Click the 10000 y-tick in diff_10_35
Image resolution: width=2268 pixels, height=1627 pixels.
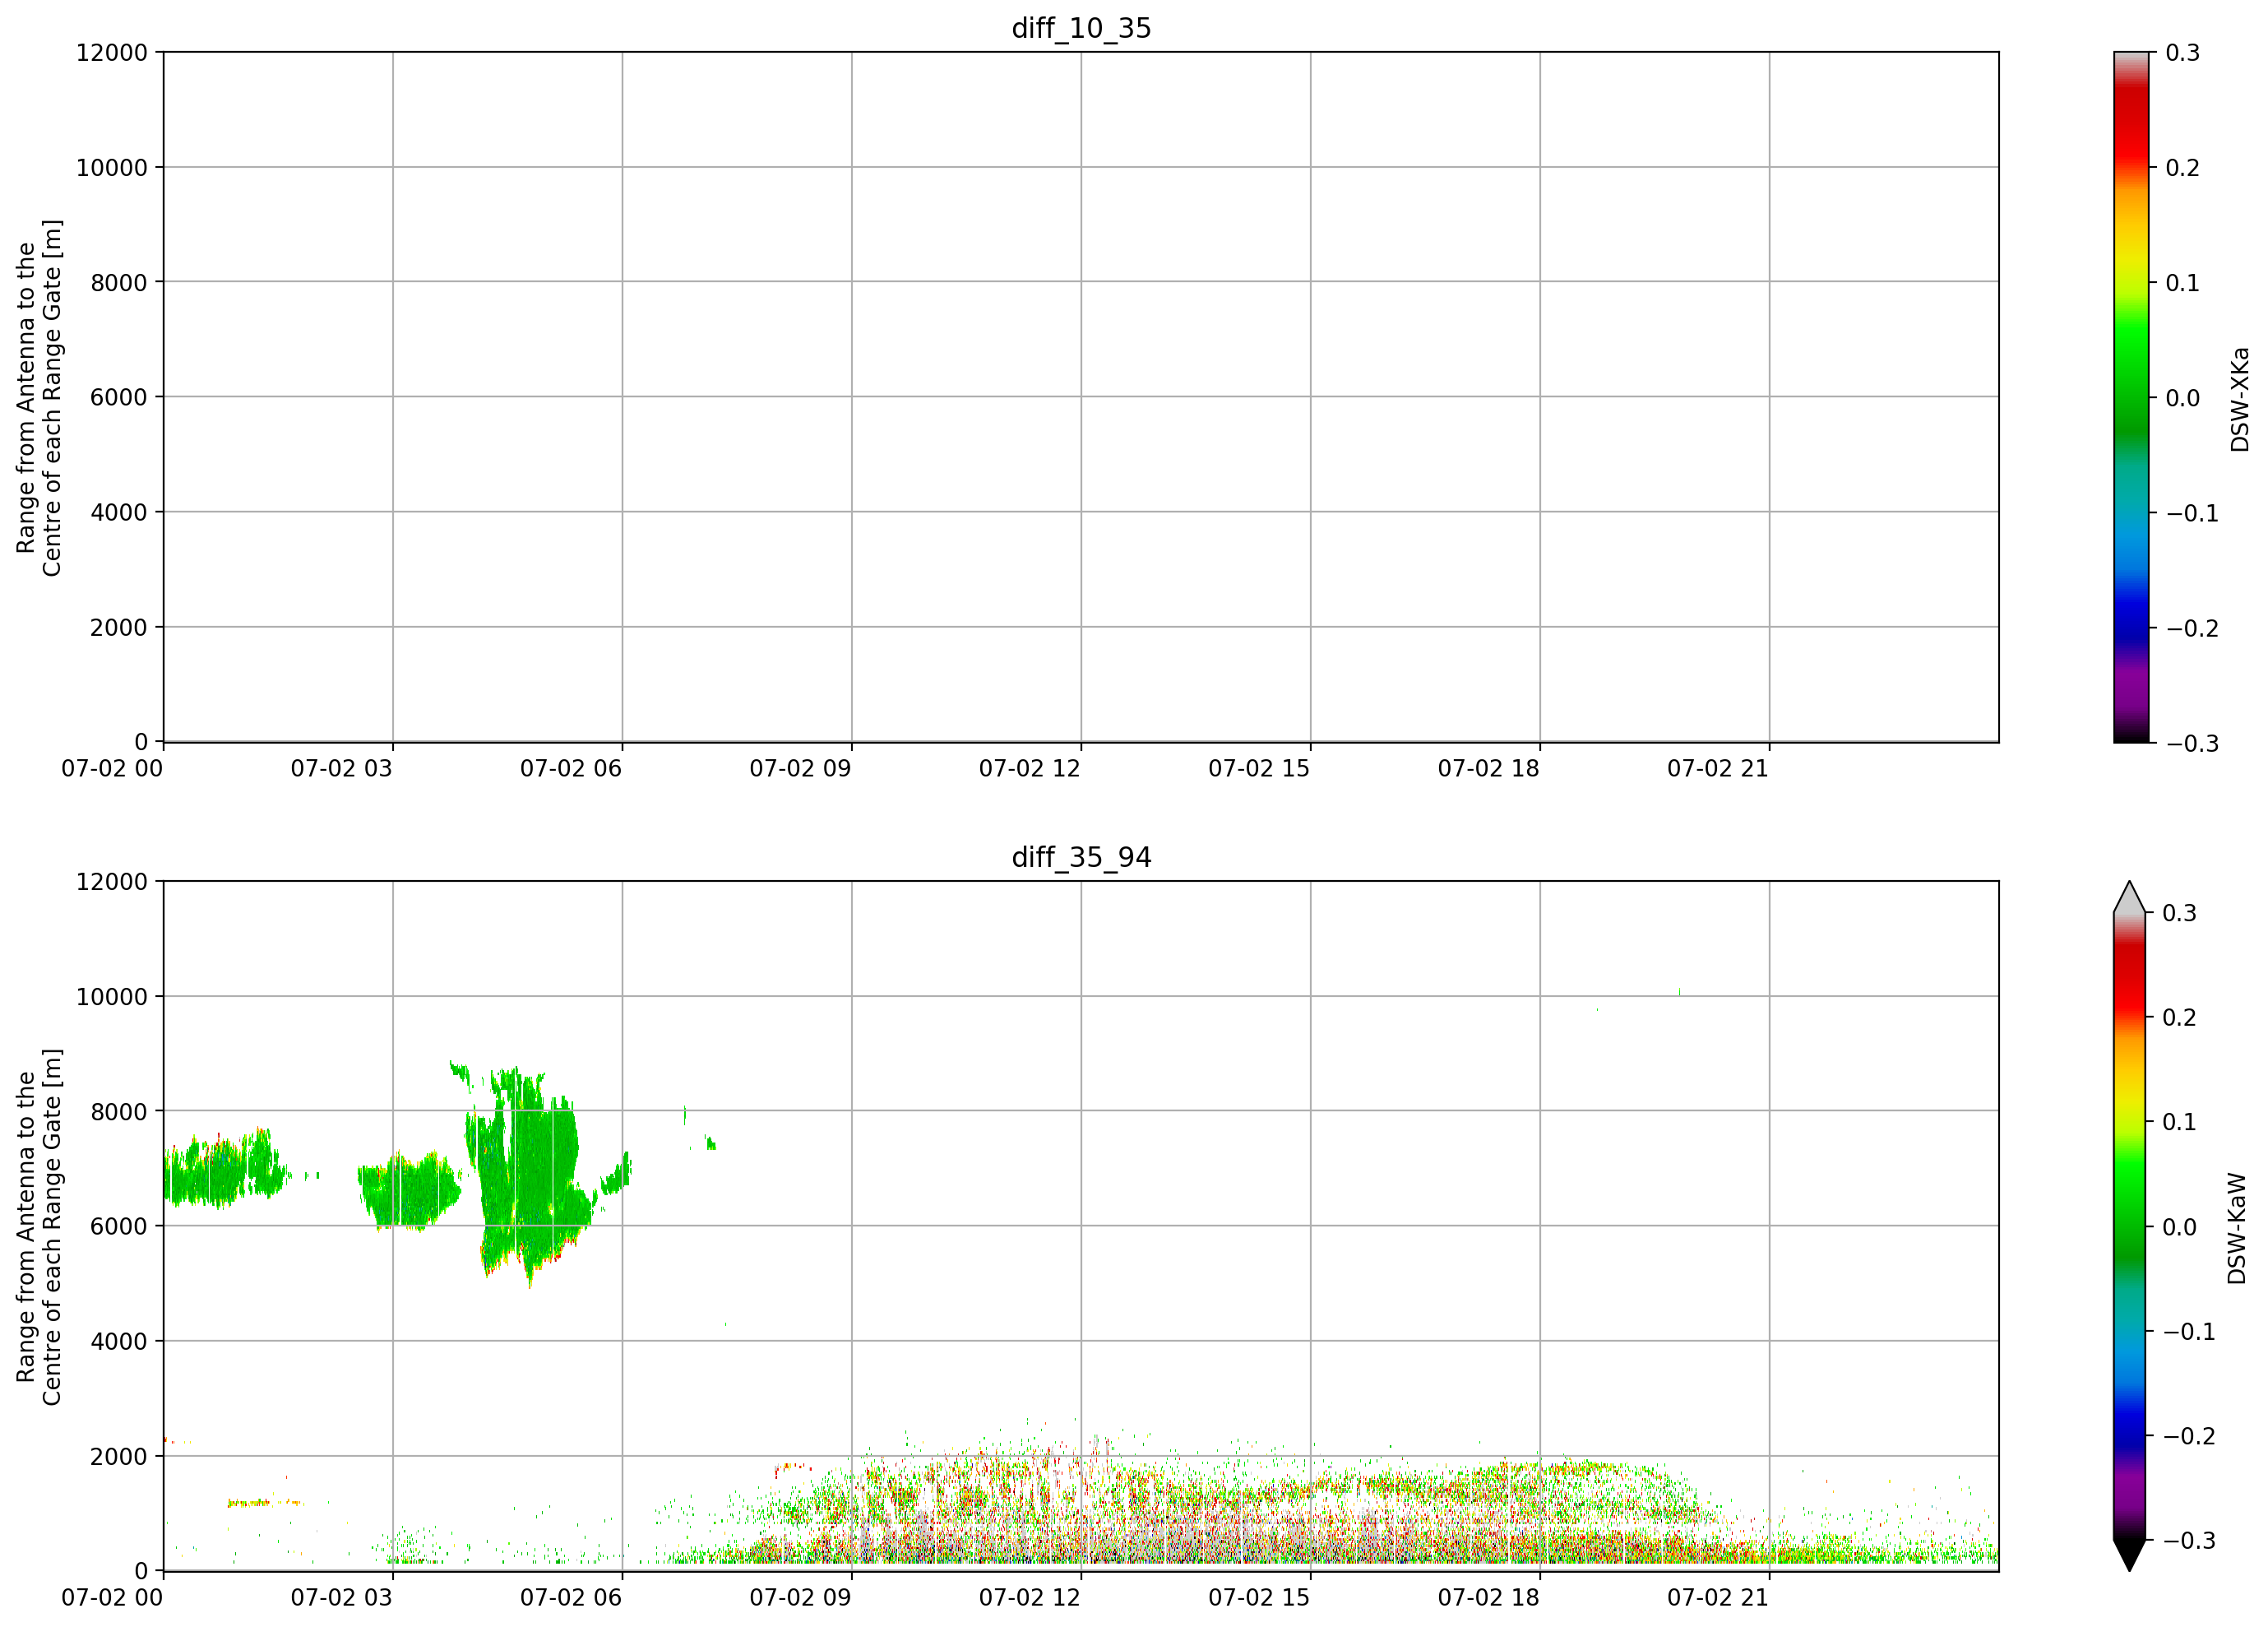112,167
